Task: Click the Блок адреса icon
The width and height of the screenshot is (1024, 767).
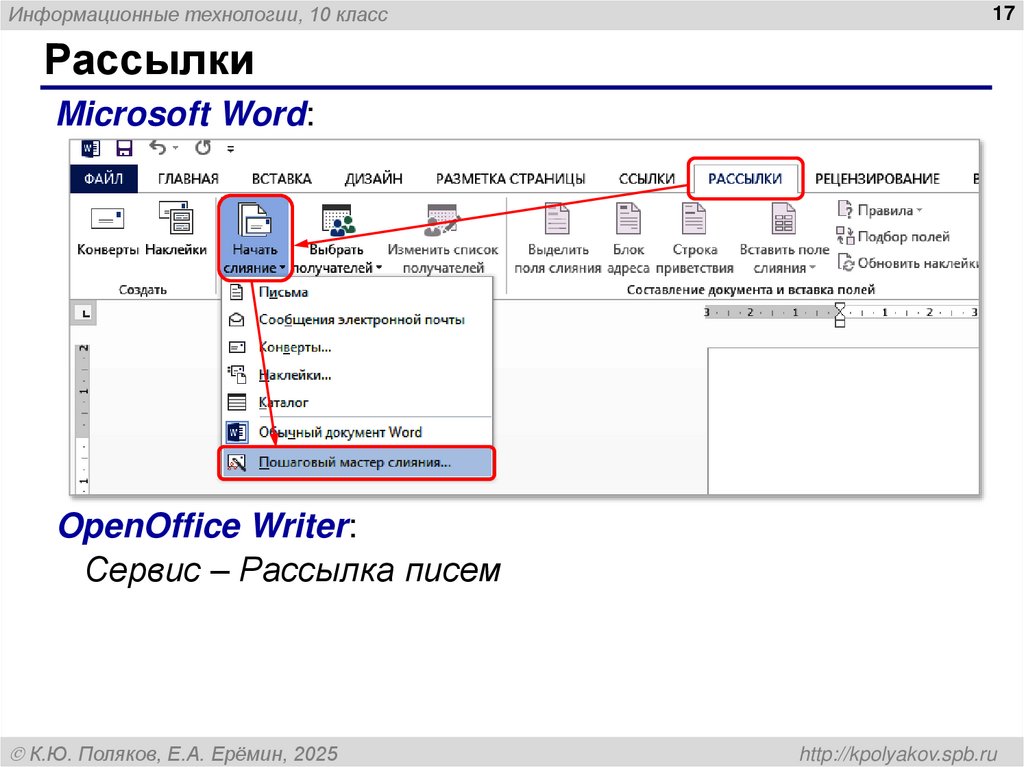Action: [628, 218]
